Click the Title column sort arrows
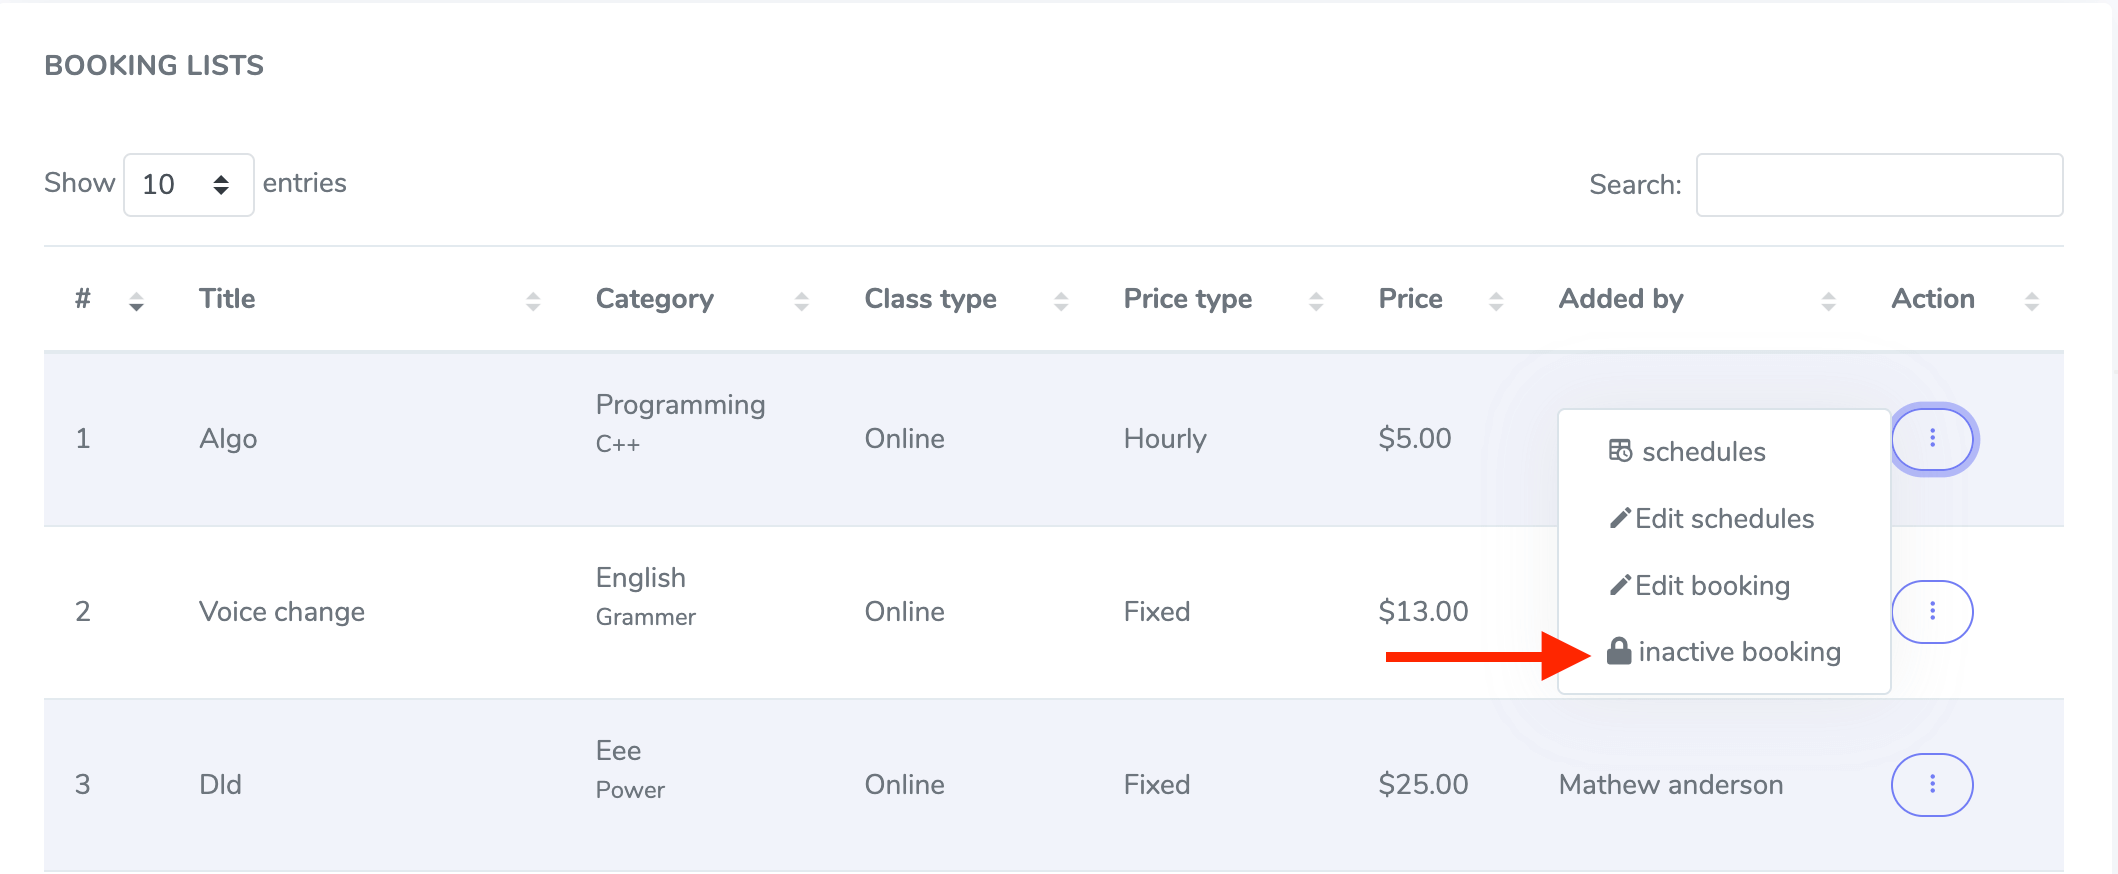The height and width of the screenshot is (874, 2118). (533, 300)
